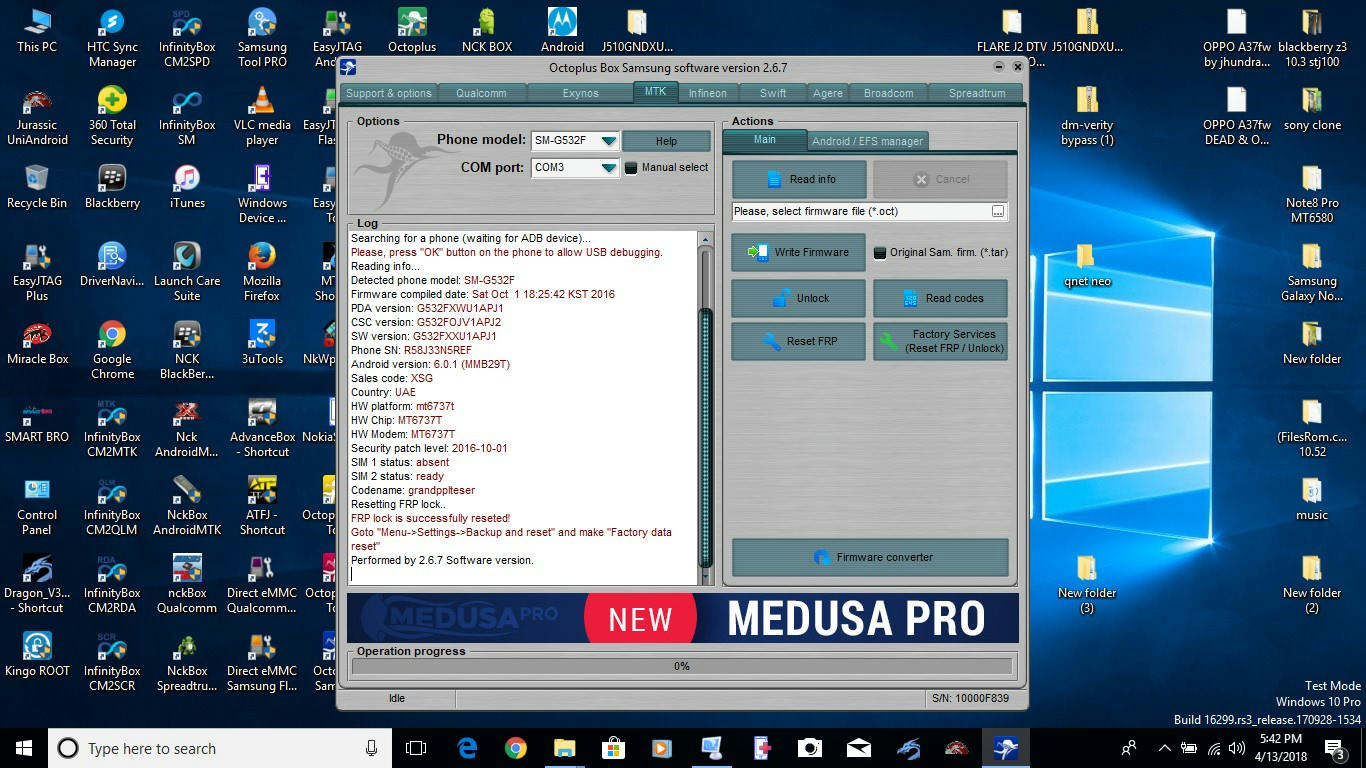
Task: Select the Jurassic UniAndroid desktop icon
Action: 37,117
